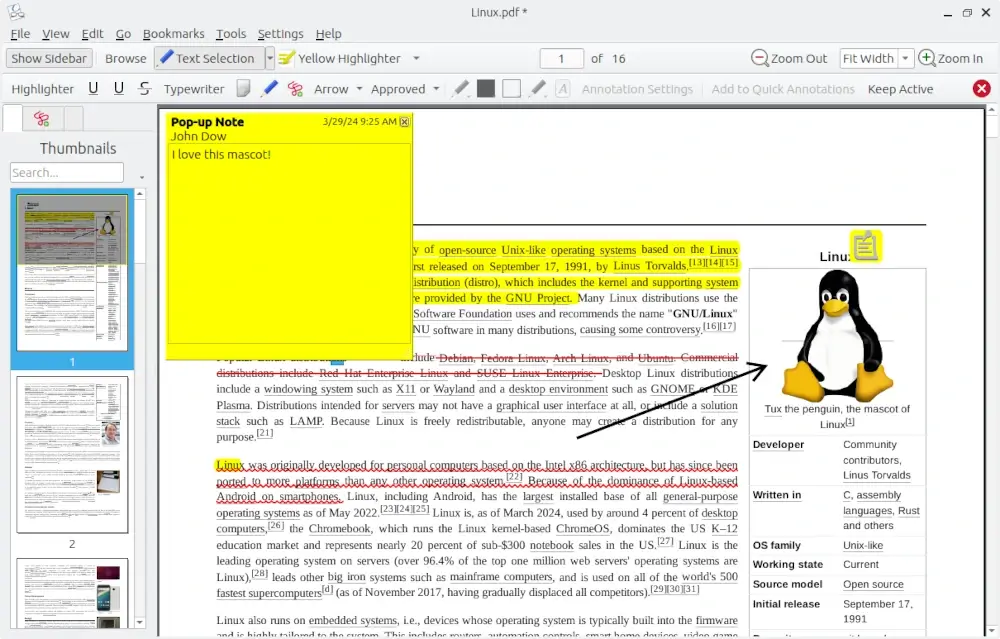Activate the Approved stamp tool
The image size is (1000, 639).
tap(398, 89)
